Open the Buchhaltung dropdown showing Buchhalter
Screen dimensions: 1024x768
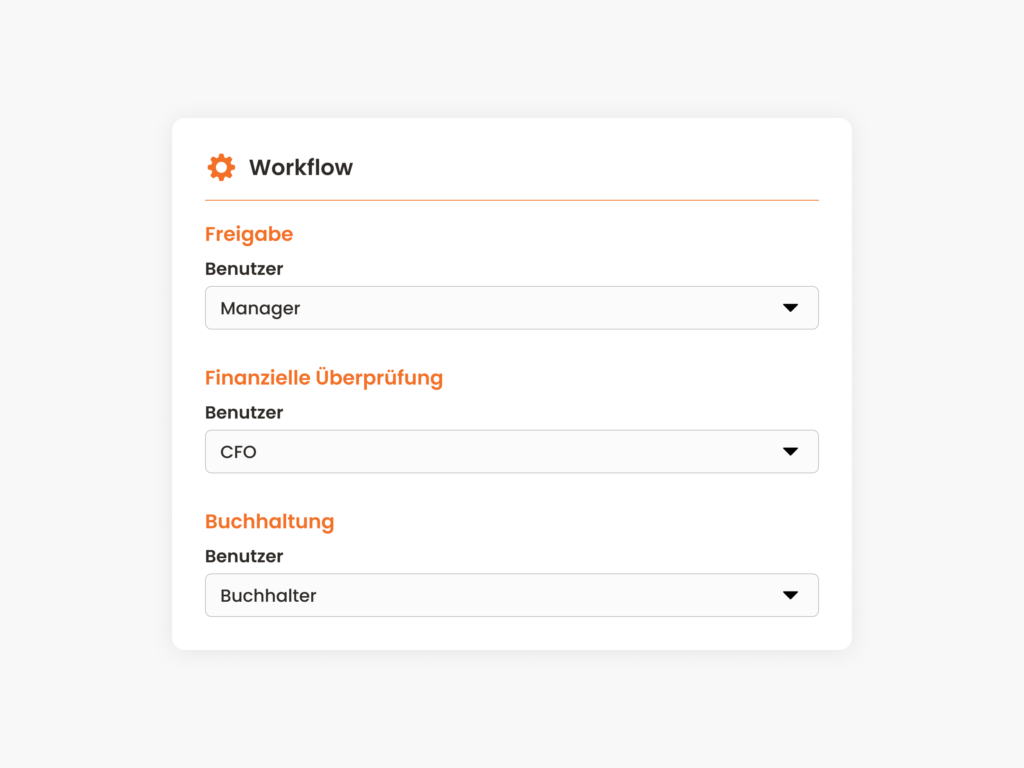(511, 595)
